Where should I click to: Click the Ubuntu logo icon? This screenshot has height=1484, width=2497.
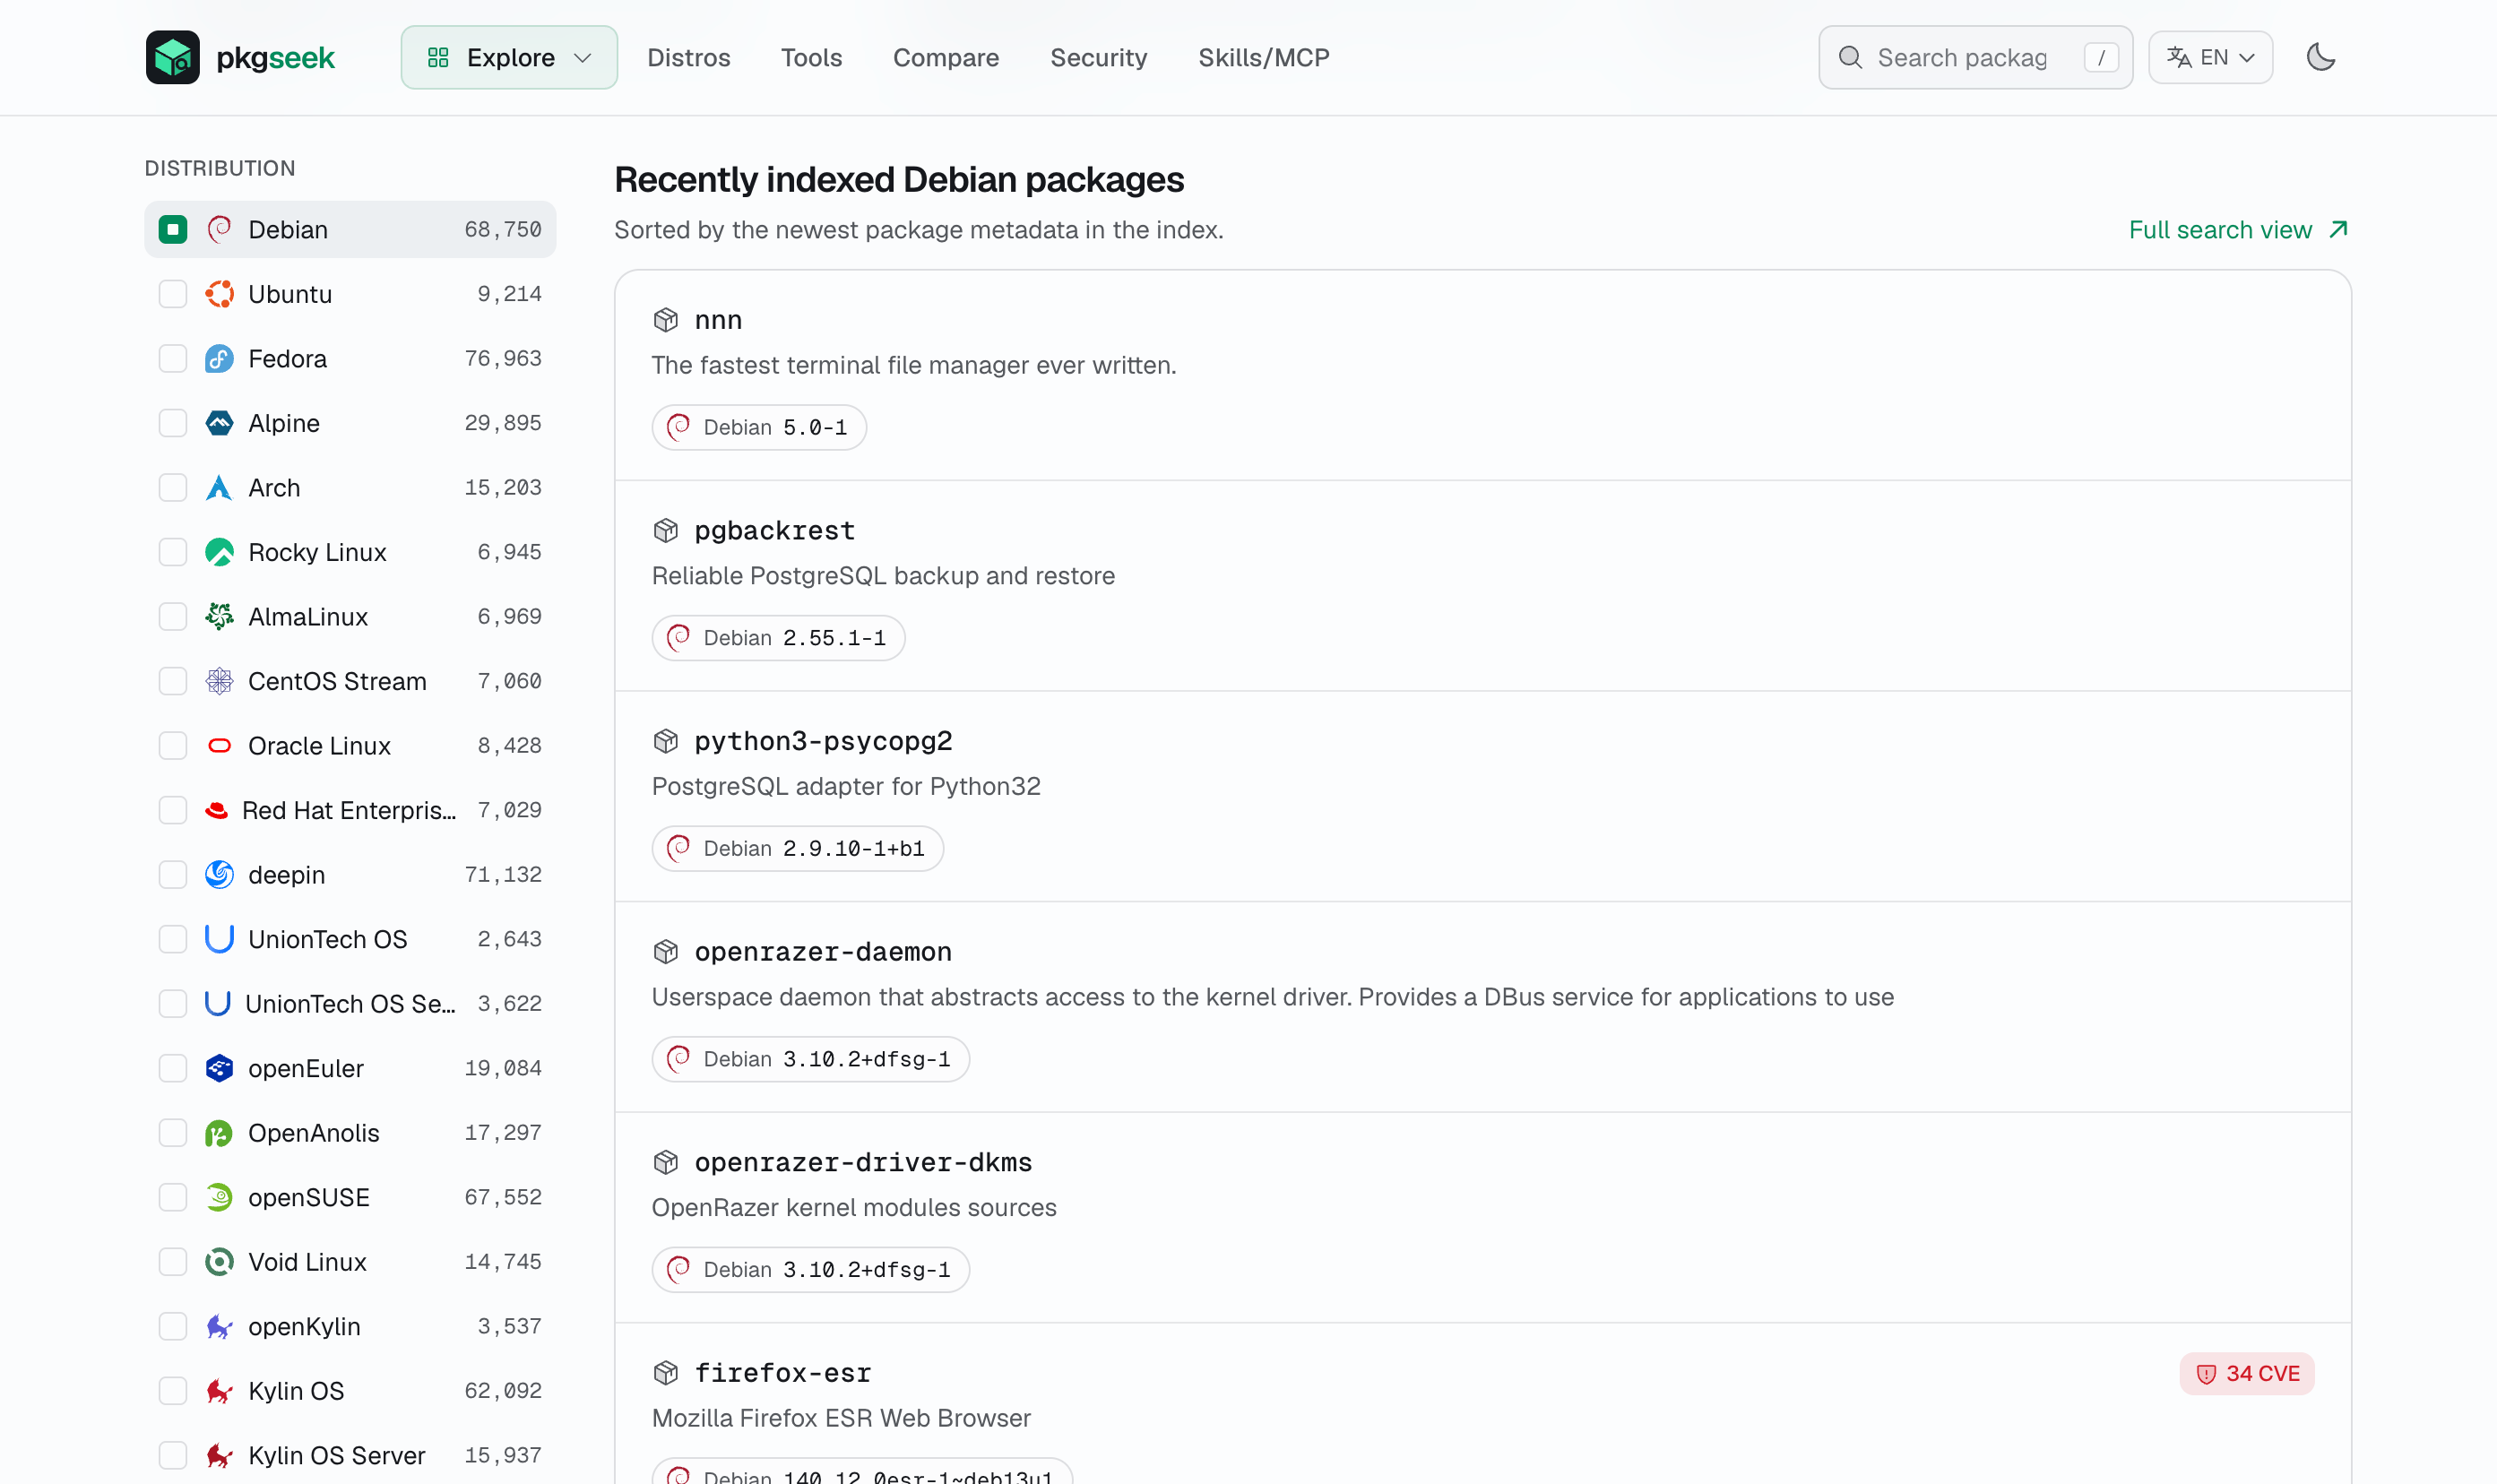[x=219, y=294]
